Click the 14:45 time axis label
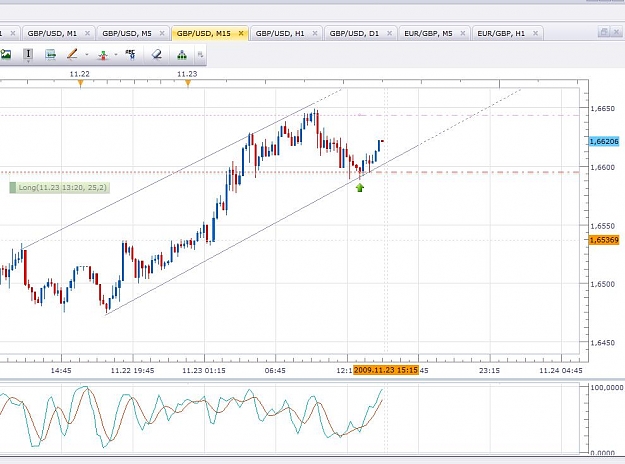The image size is (625, 464). point(61,371)
